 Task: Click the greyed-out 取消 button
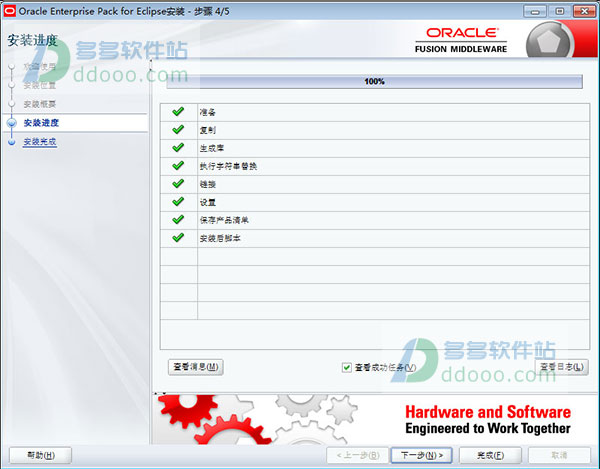point(559,455)
